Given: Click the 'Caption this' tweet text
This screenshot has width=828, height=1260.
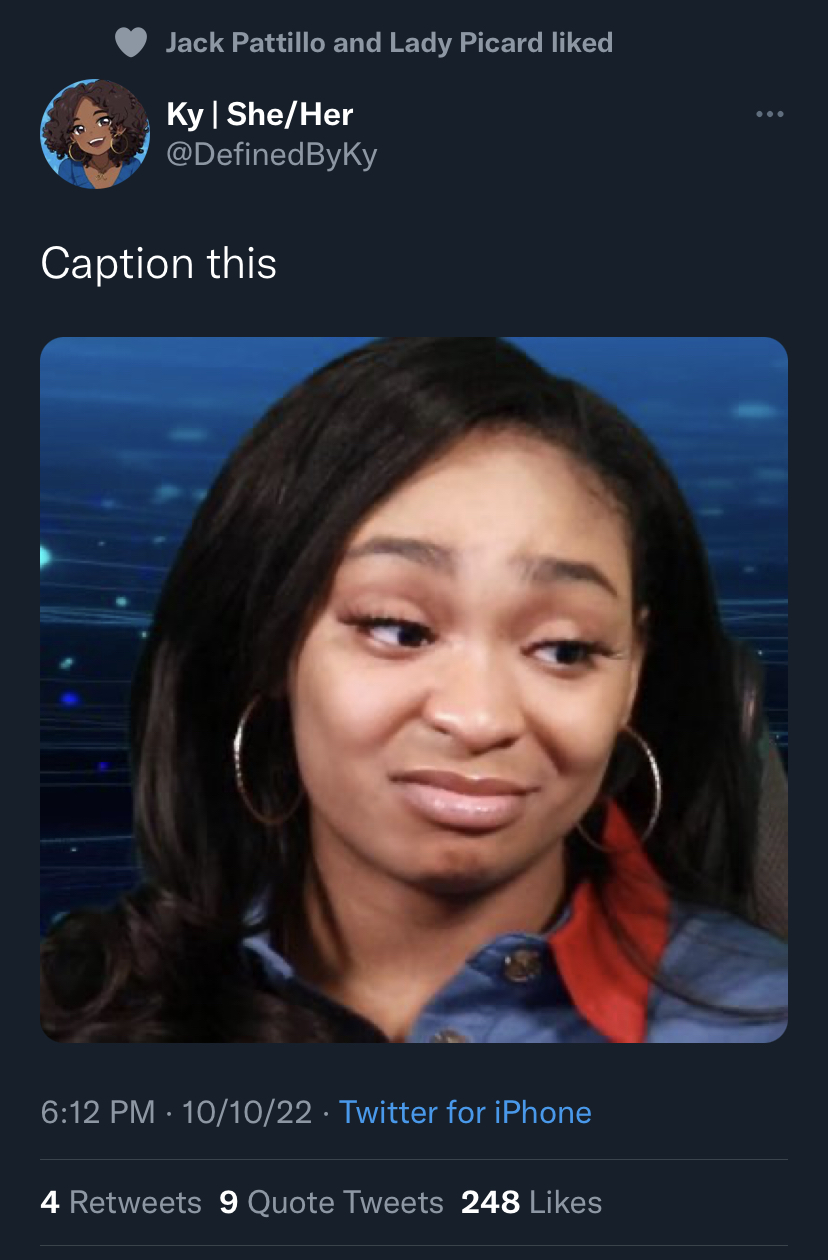Looking at the screenshot, I should pos(159,264).
